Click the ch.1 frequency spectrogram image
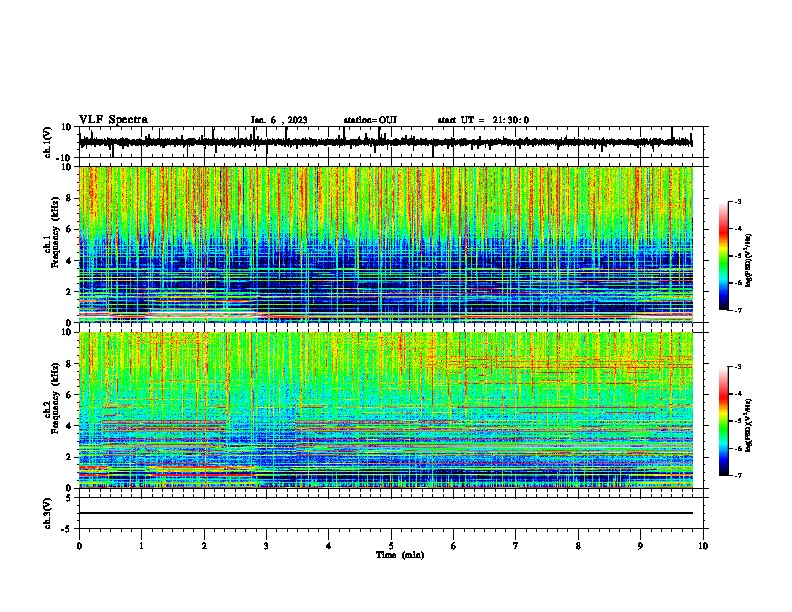Image resolution: width=792 pixels, height=612 pixels. [x=385, y=244]
